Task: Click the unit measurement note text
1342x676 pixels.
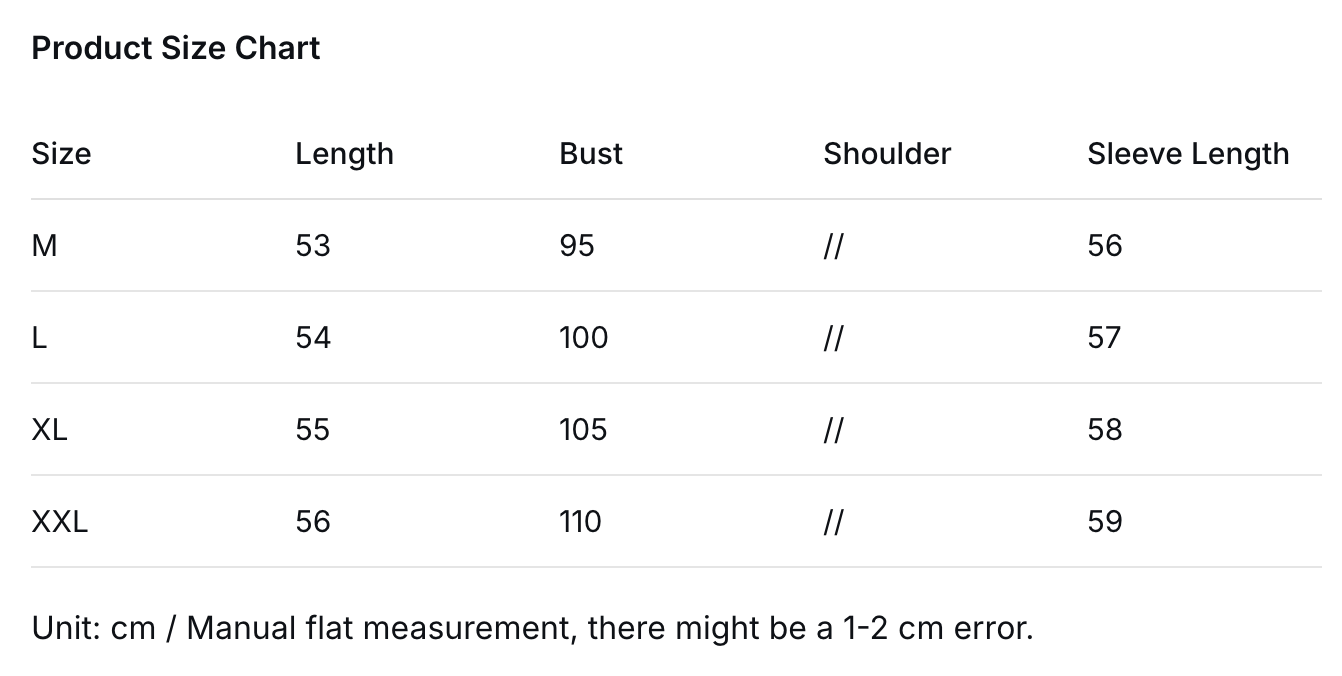Action: 532,628
